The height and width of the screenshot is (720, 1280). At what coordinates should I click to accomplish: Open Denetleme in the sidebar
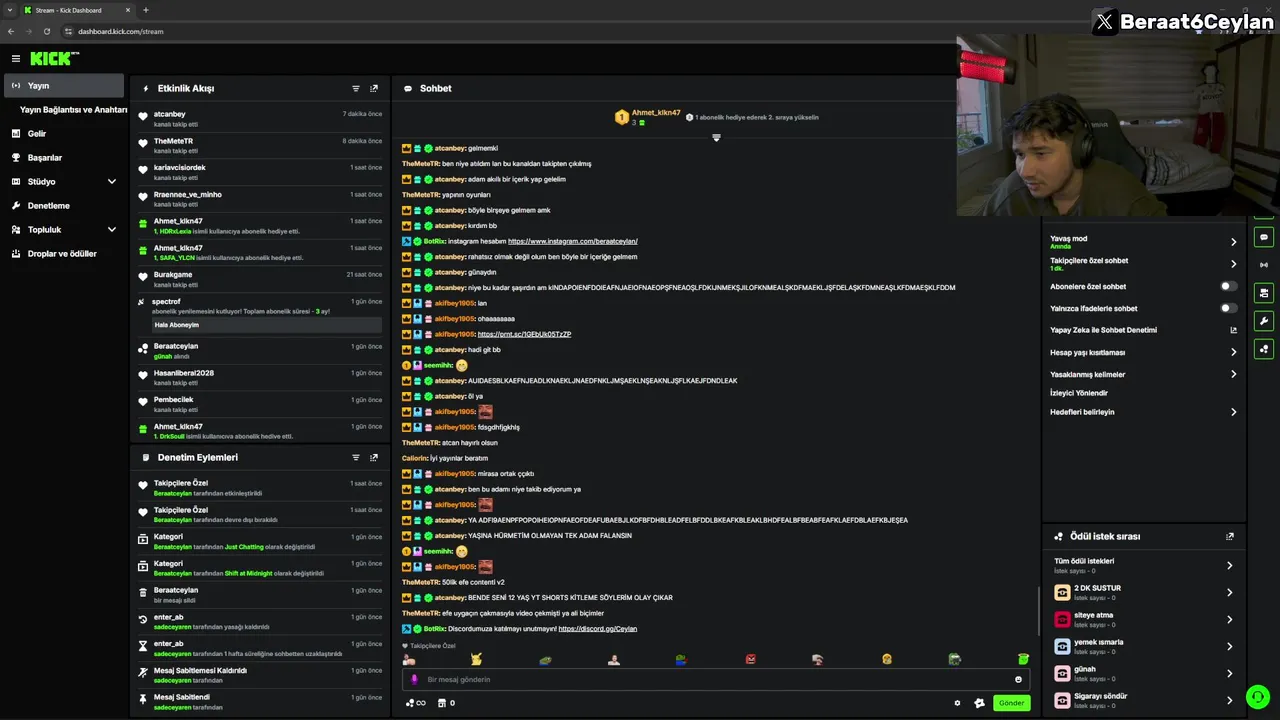[x=64, y=206]
